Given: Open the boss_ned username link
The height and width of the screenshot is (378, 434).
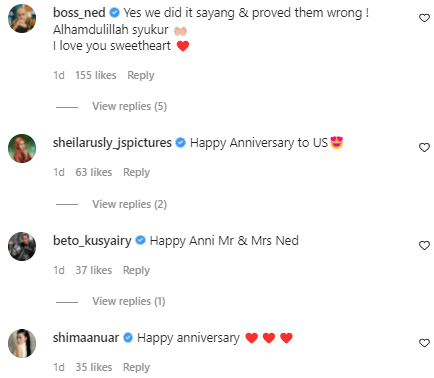Looking at the screenshot, I should coord(79,13).
